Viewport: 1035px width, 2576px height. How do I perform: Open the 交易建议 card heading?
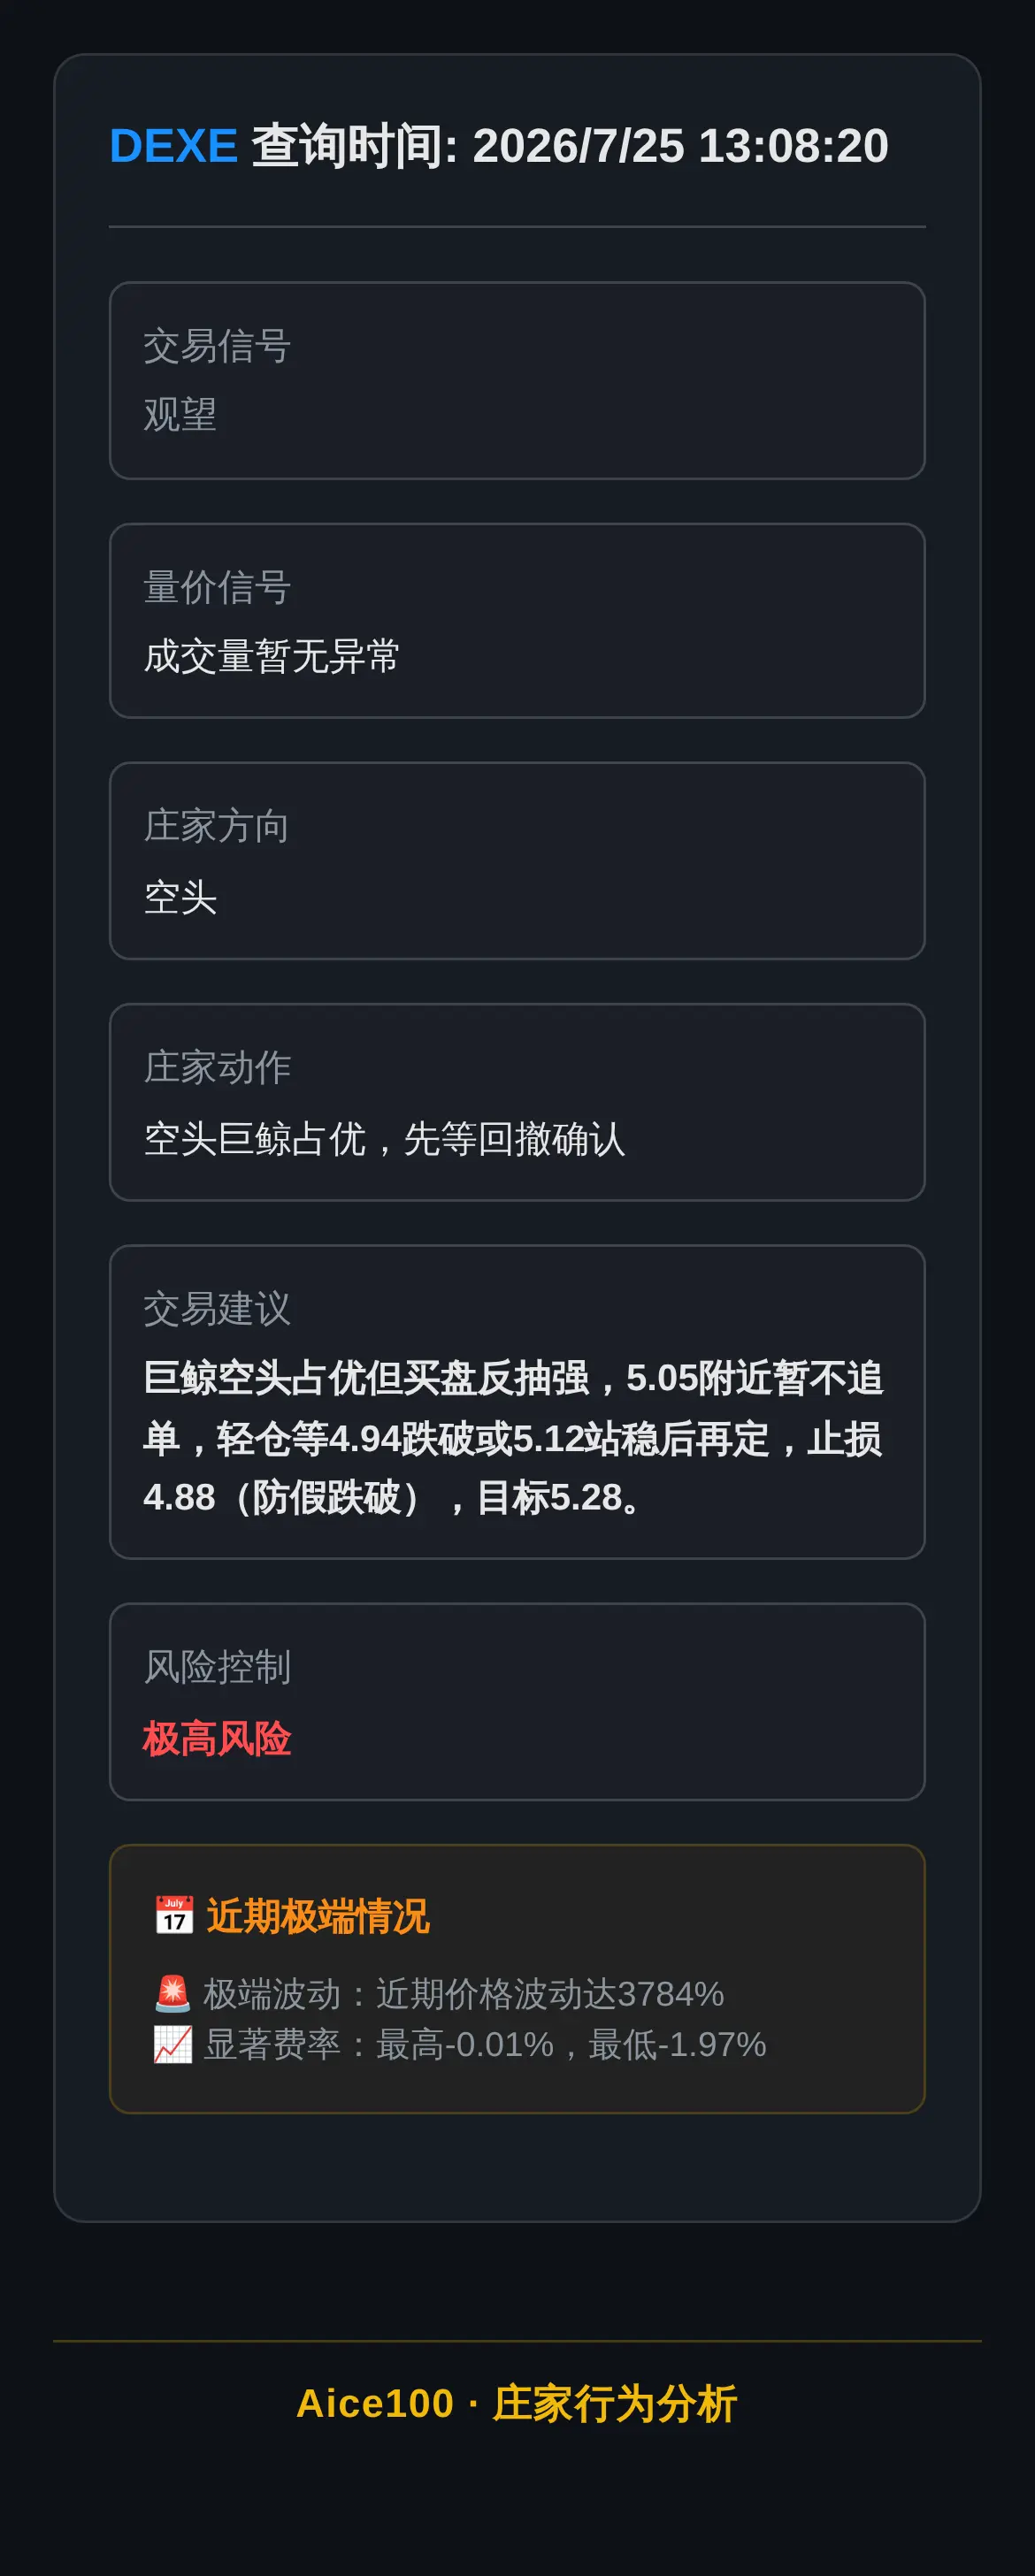pyautogui.click(x=217, y=1308)
